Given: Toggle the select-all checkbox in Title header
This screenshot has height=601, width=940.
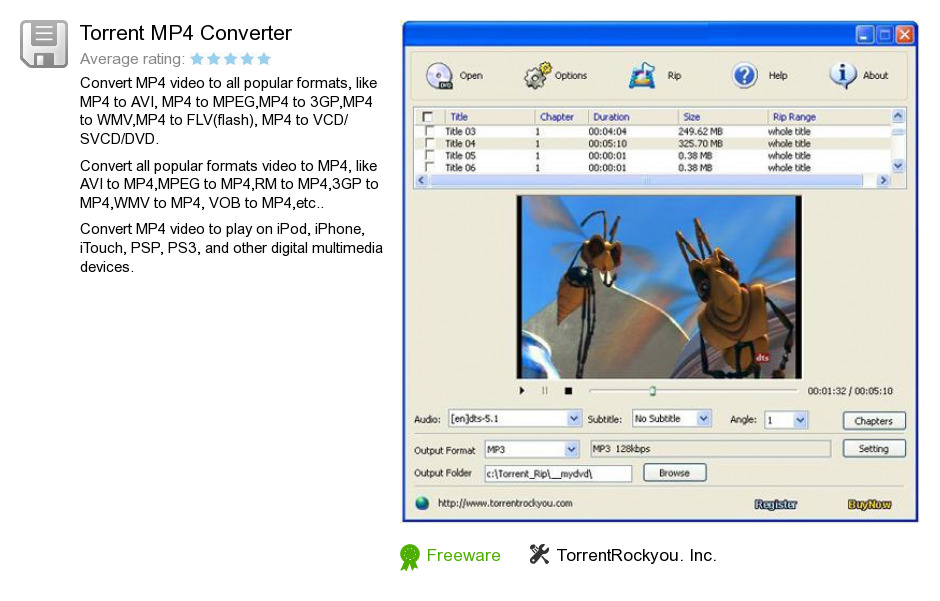Looking at the screenshot, I should [427, 117].
